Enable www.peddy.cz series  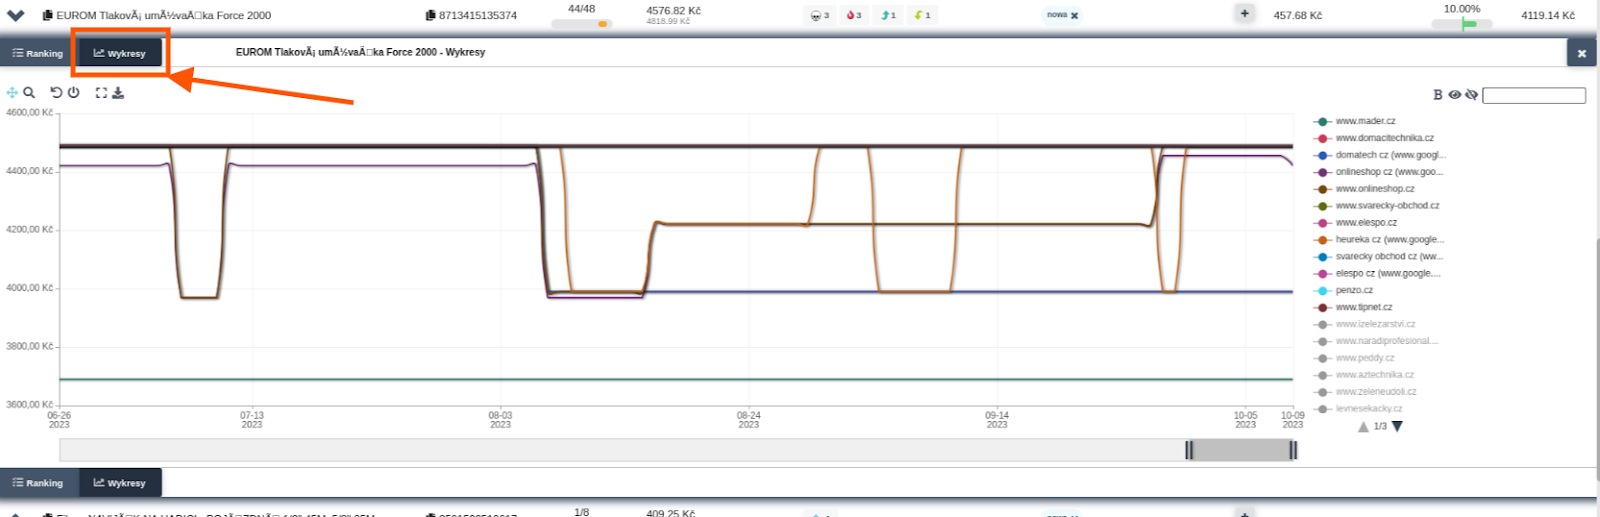1355,359
